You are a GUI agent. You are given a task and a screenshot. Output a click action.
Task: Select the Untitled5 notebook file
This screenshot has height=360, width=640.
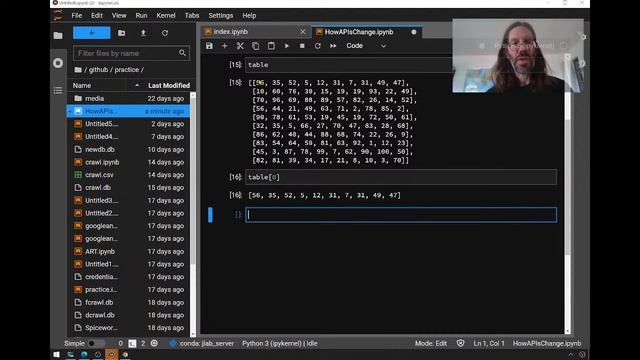tap(128, 124)
